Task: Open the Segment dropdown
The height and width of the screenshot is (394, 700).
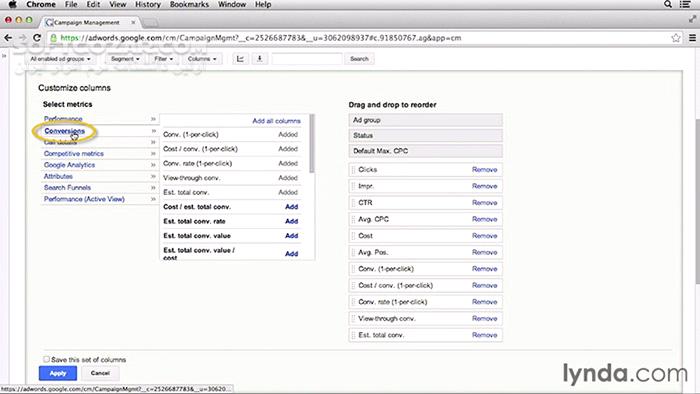Action: pyautogui.click(x=125, y=59)
